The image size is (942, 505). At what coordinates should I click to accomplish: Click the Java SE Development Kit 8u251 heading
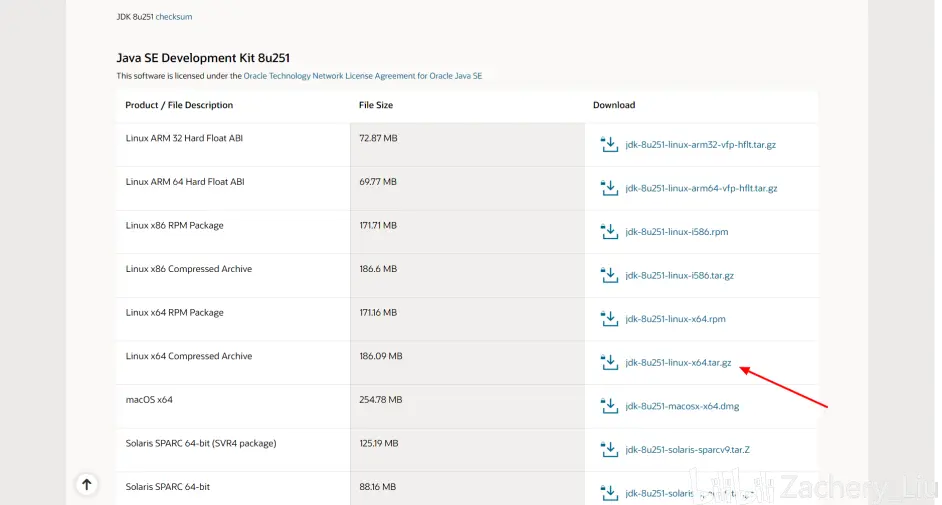203,58
